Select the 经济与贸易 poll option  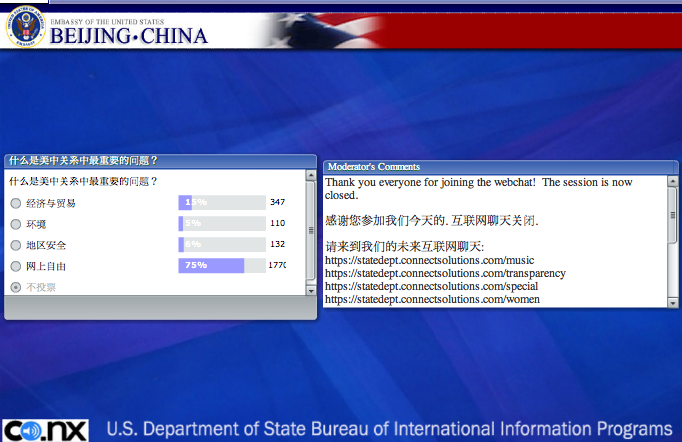click(15, 203)
